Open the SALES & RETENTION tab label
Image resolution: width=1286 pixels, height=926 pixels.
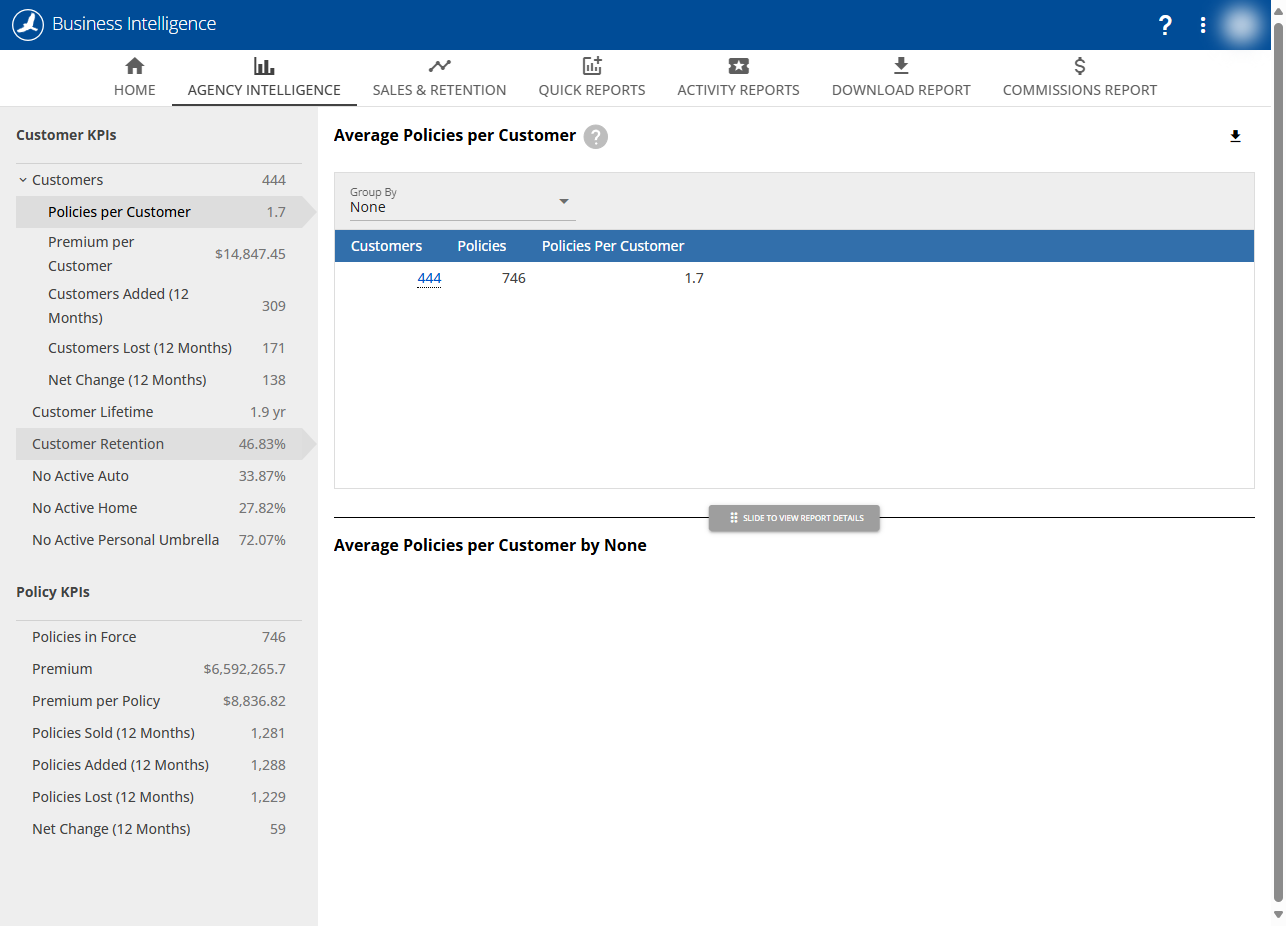tap(439, 90)
